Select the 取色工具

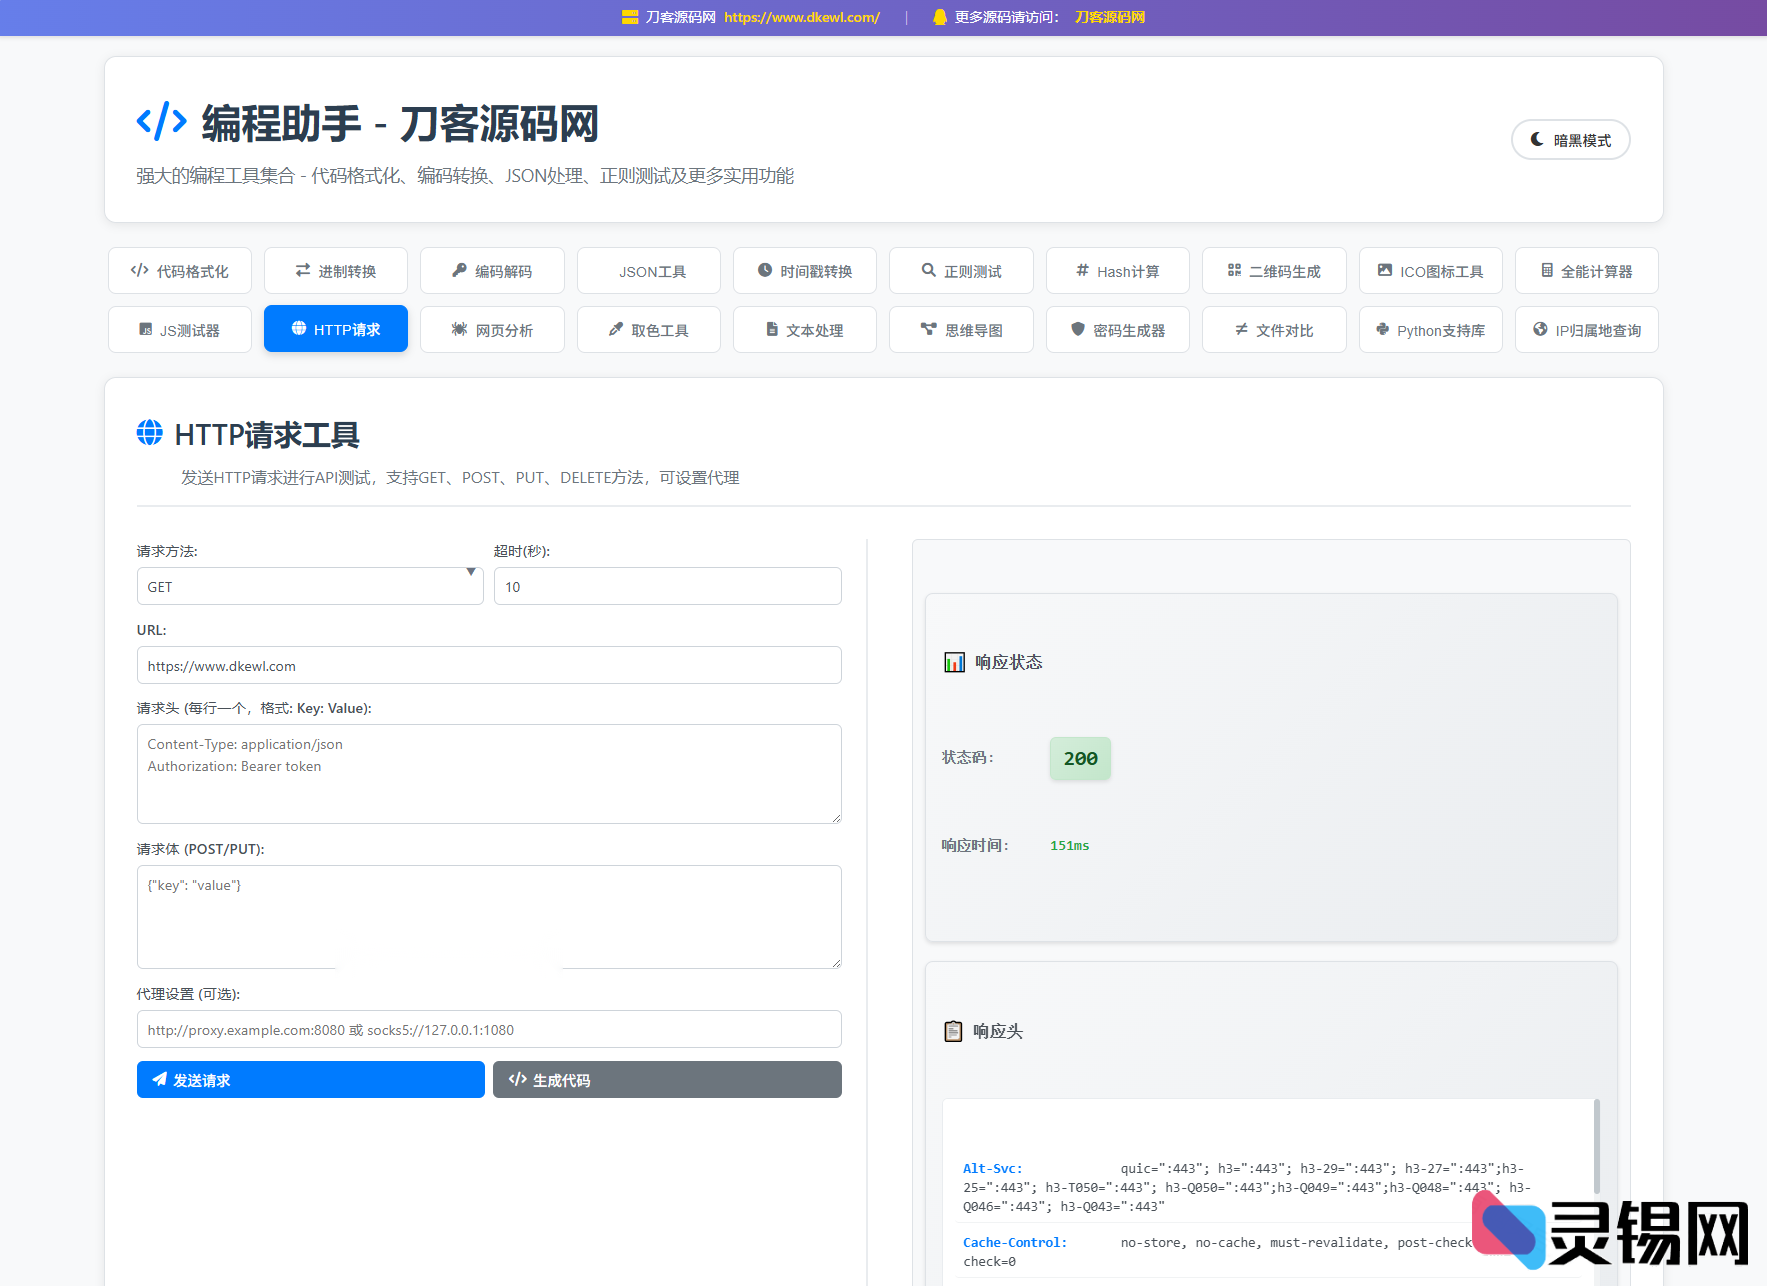[648, 329]
